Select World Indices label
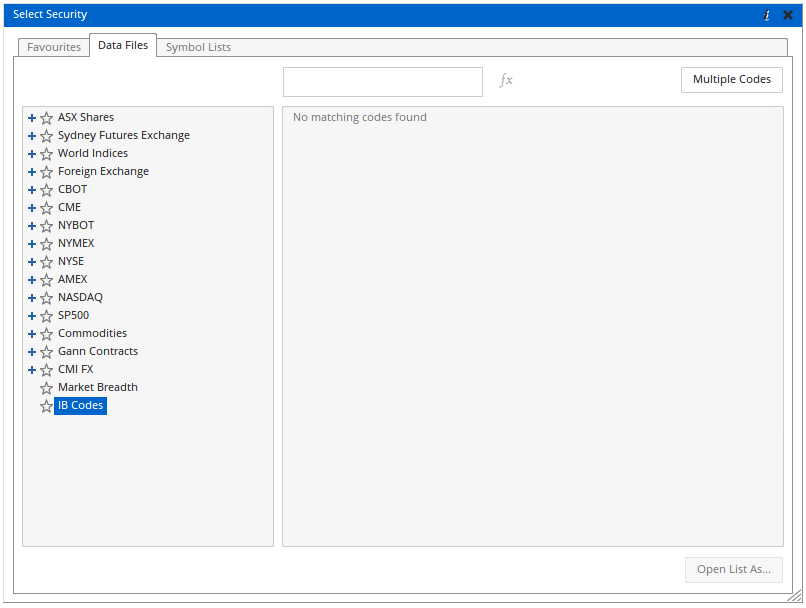This screenshot has width=806, height=608. pos(93,153)
